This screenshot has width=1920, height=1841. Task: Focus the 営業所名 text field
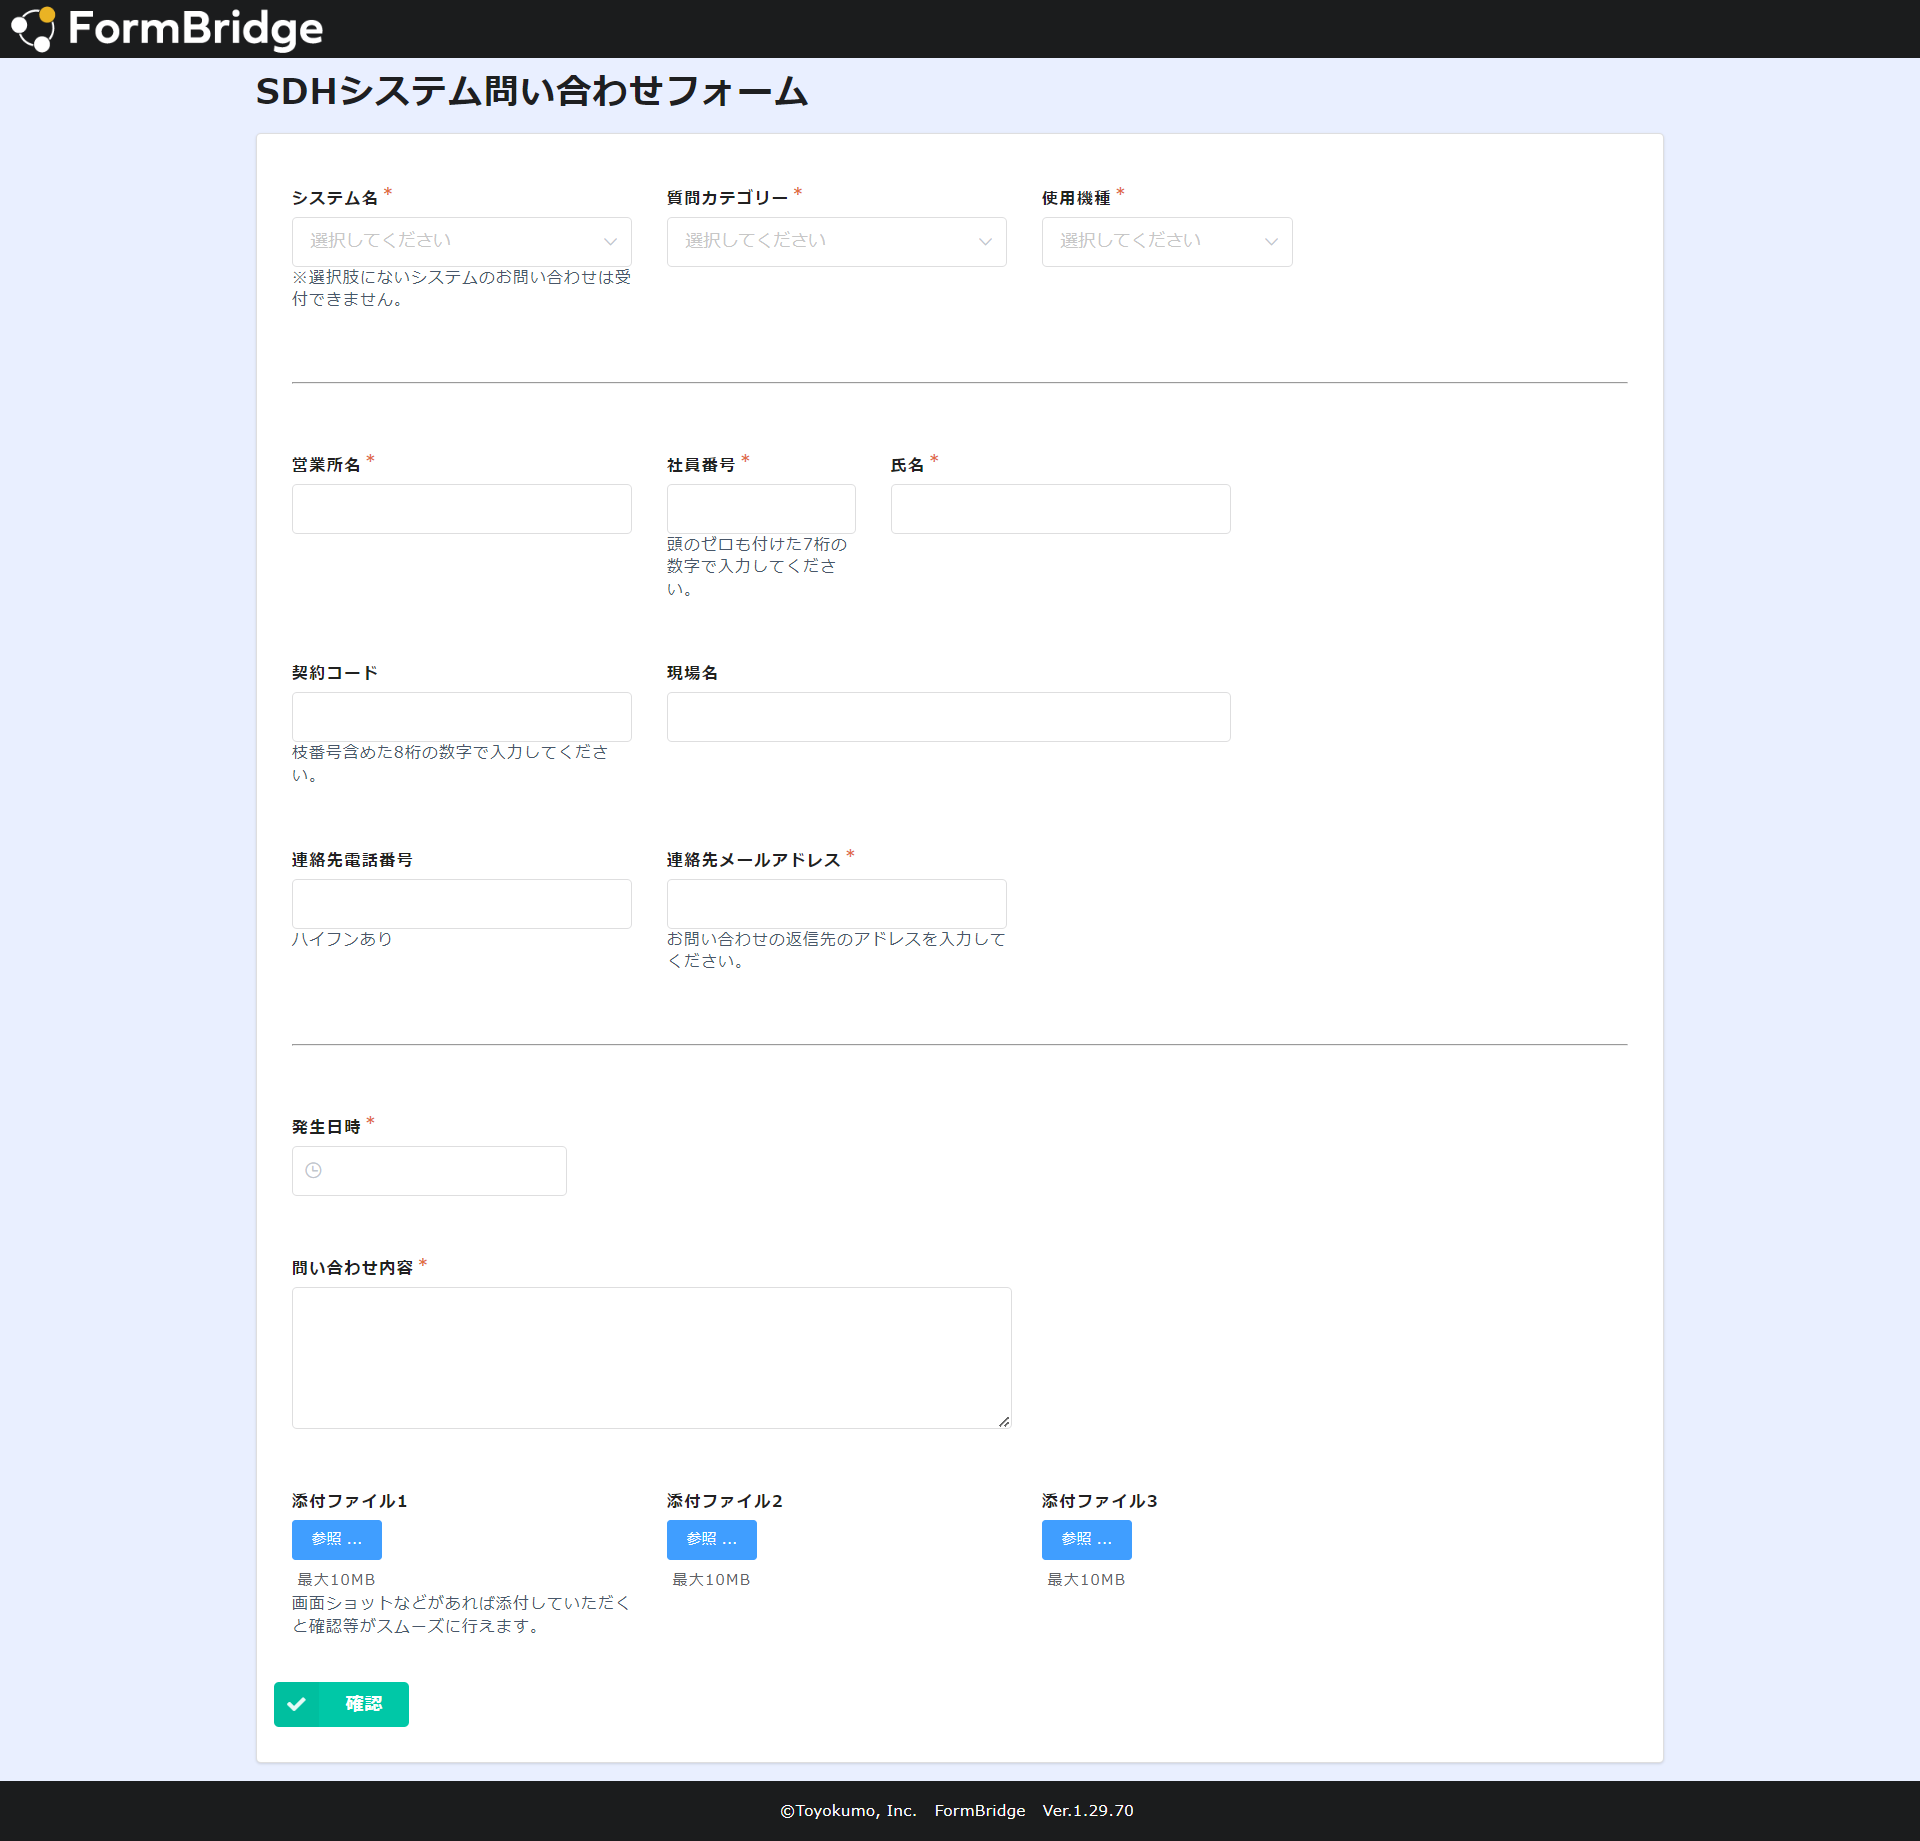coord(461,509)
